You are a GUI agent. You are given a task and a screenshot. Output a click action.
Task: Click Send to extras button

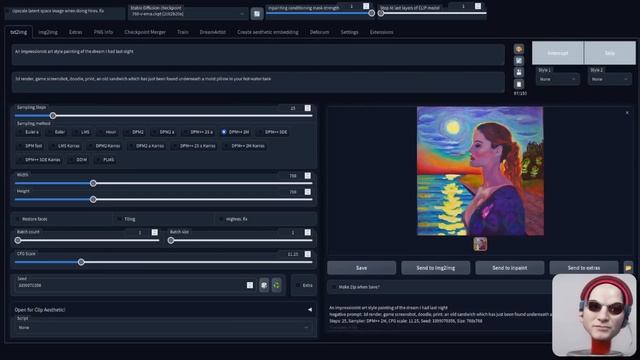click(584, 268)
